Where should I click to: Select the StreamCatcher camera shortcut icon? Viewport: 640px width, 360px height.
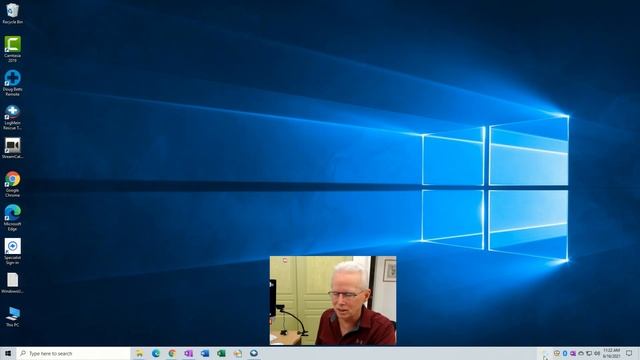[12, 148]
